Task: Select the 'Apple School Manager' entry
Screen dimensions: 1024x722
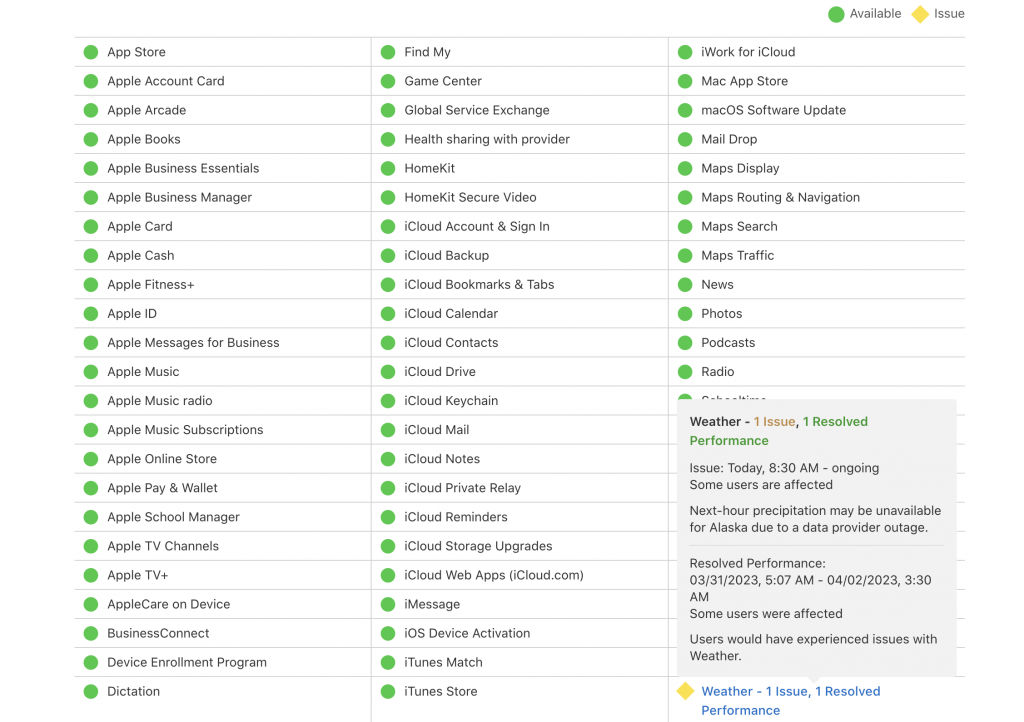Action: coord(174,517)
